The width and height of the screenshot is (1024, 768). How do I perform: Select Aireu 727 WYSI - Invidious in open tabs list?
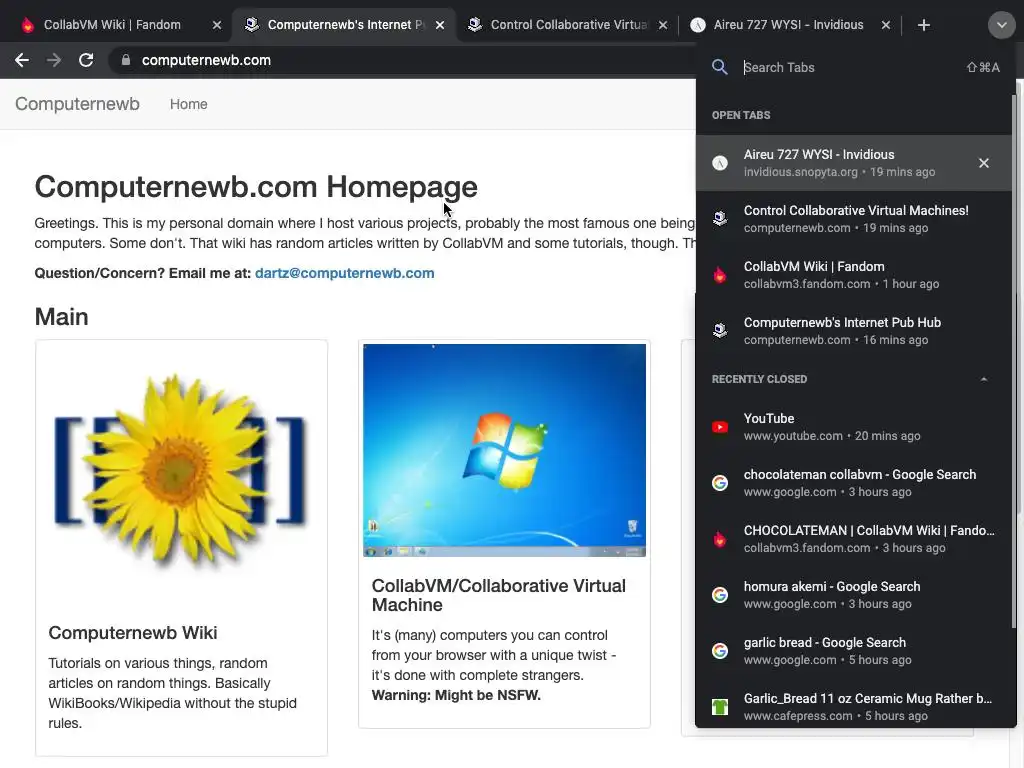pos(854,163)
